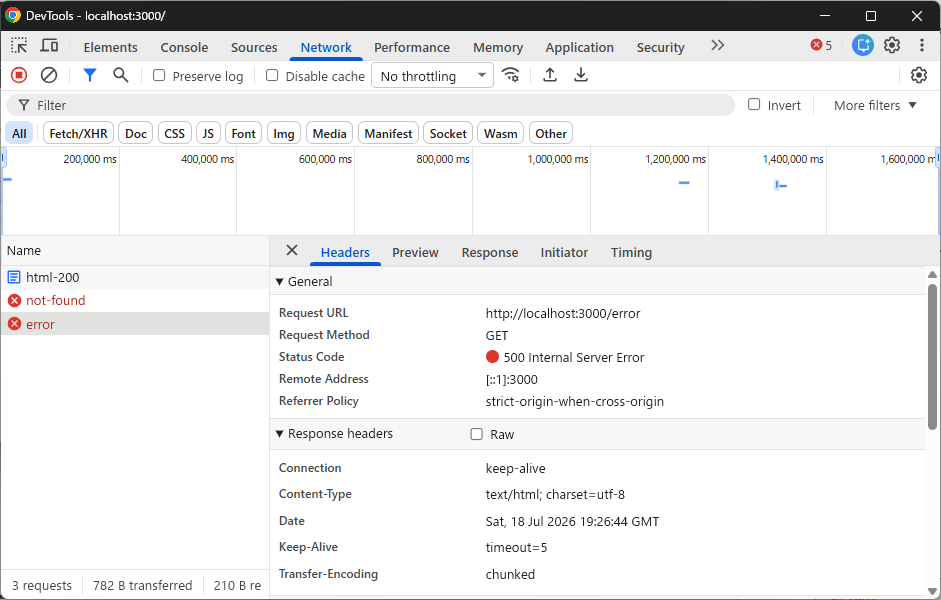Screen dimensions: 941x600
Task: Toggle the device toolbar icon
Action: click(49, 46)
